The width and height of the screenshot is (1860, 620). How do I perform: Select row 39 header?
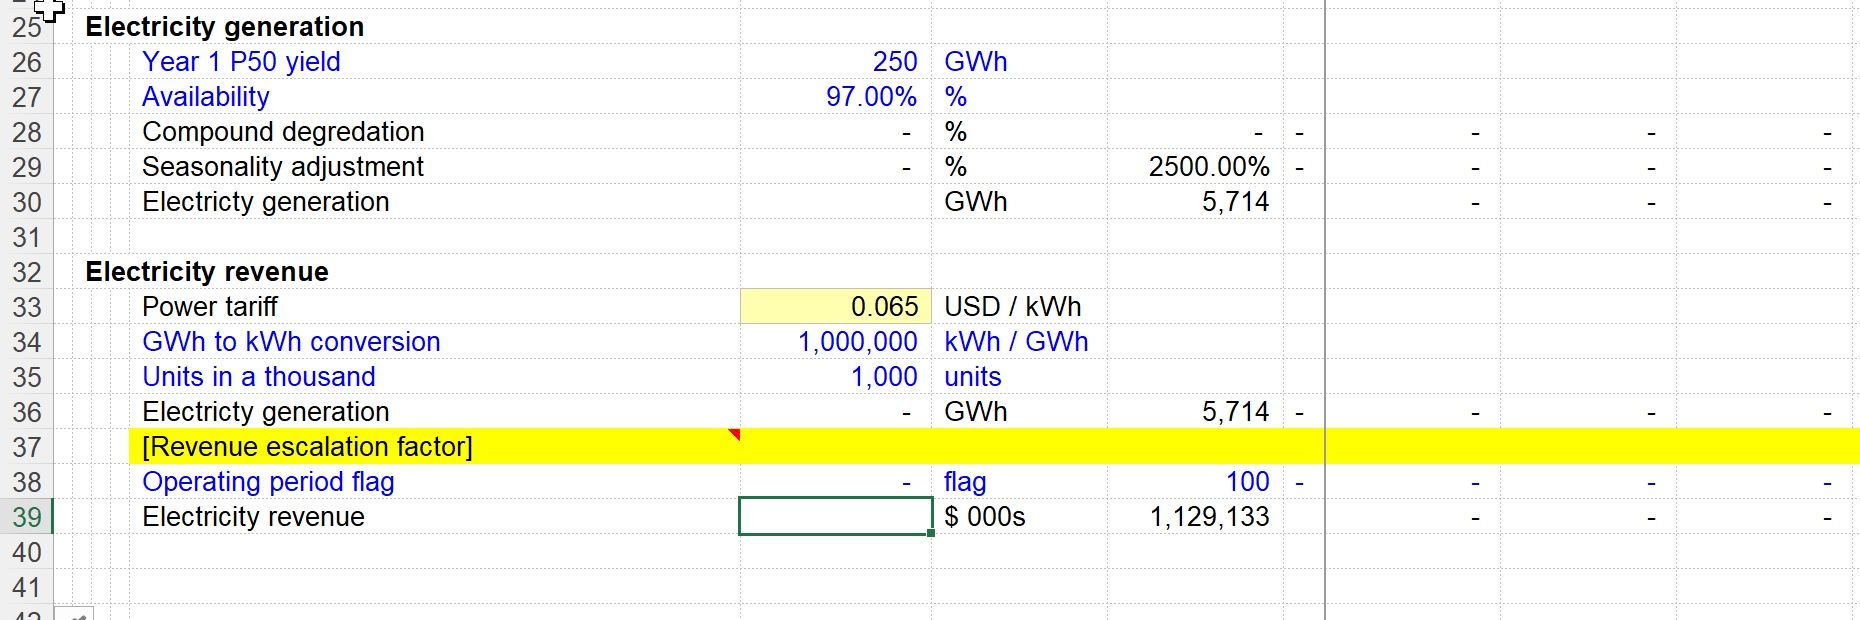point(27,517)
